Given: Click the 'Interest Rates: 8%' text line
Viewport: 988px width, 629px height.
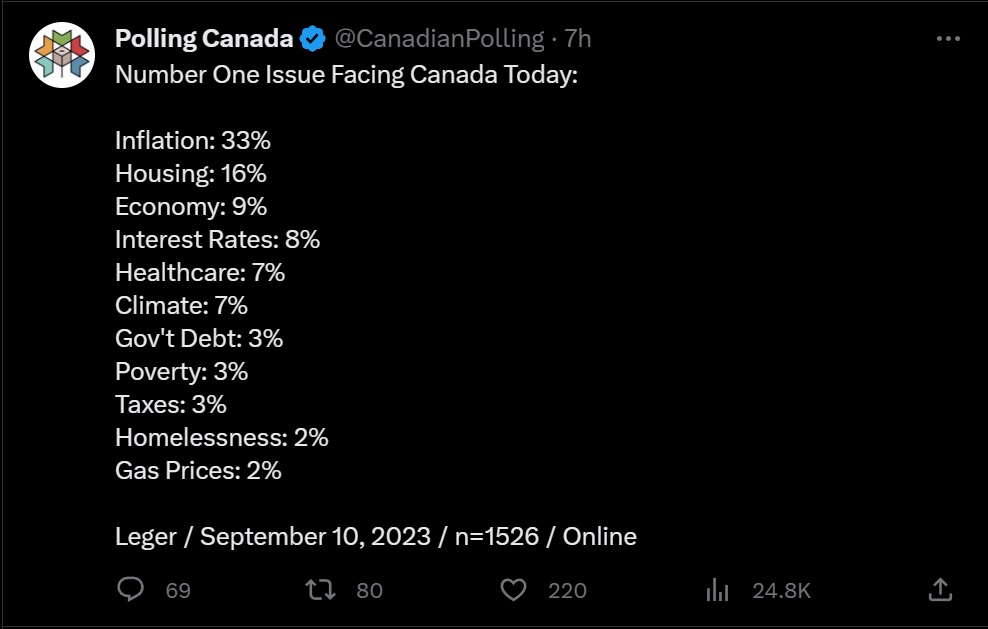Looking at the screenshot, I should coord(217,240).
